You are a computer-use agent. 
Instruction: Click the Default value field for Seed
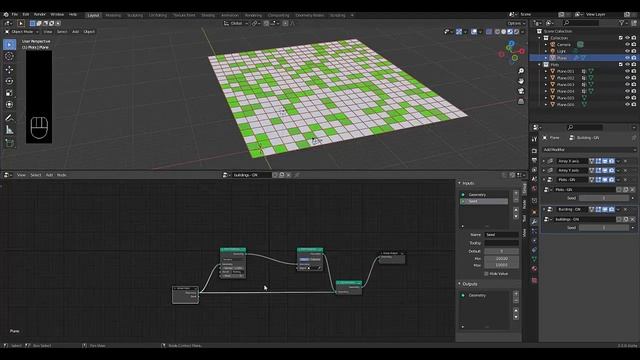(501, 251)
